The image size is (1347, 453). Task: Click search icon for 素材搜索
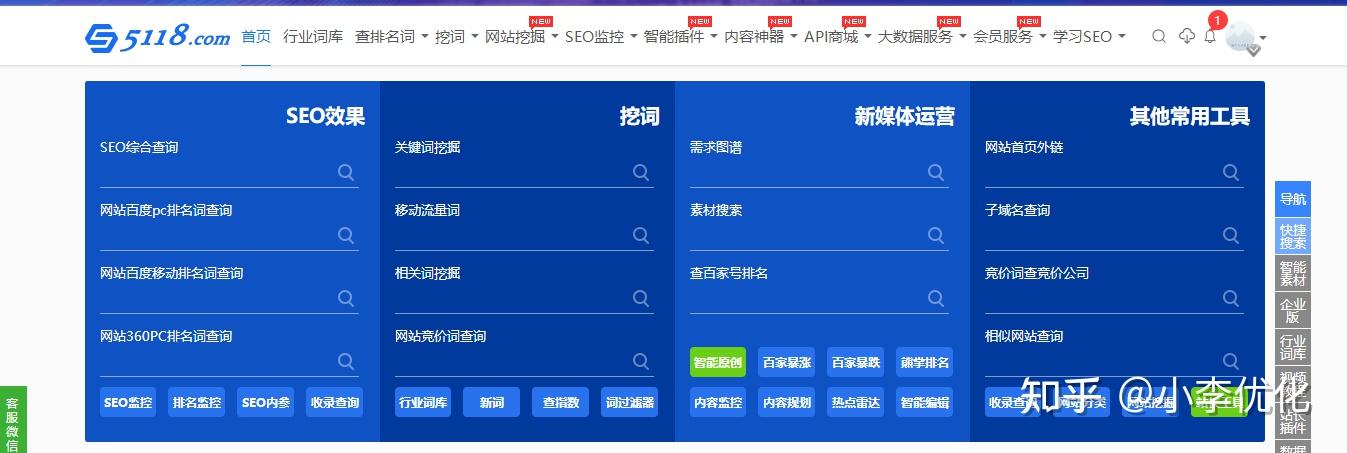(936, 235)
